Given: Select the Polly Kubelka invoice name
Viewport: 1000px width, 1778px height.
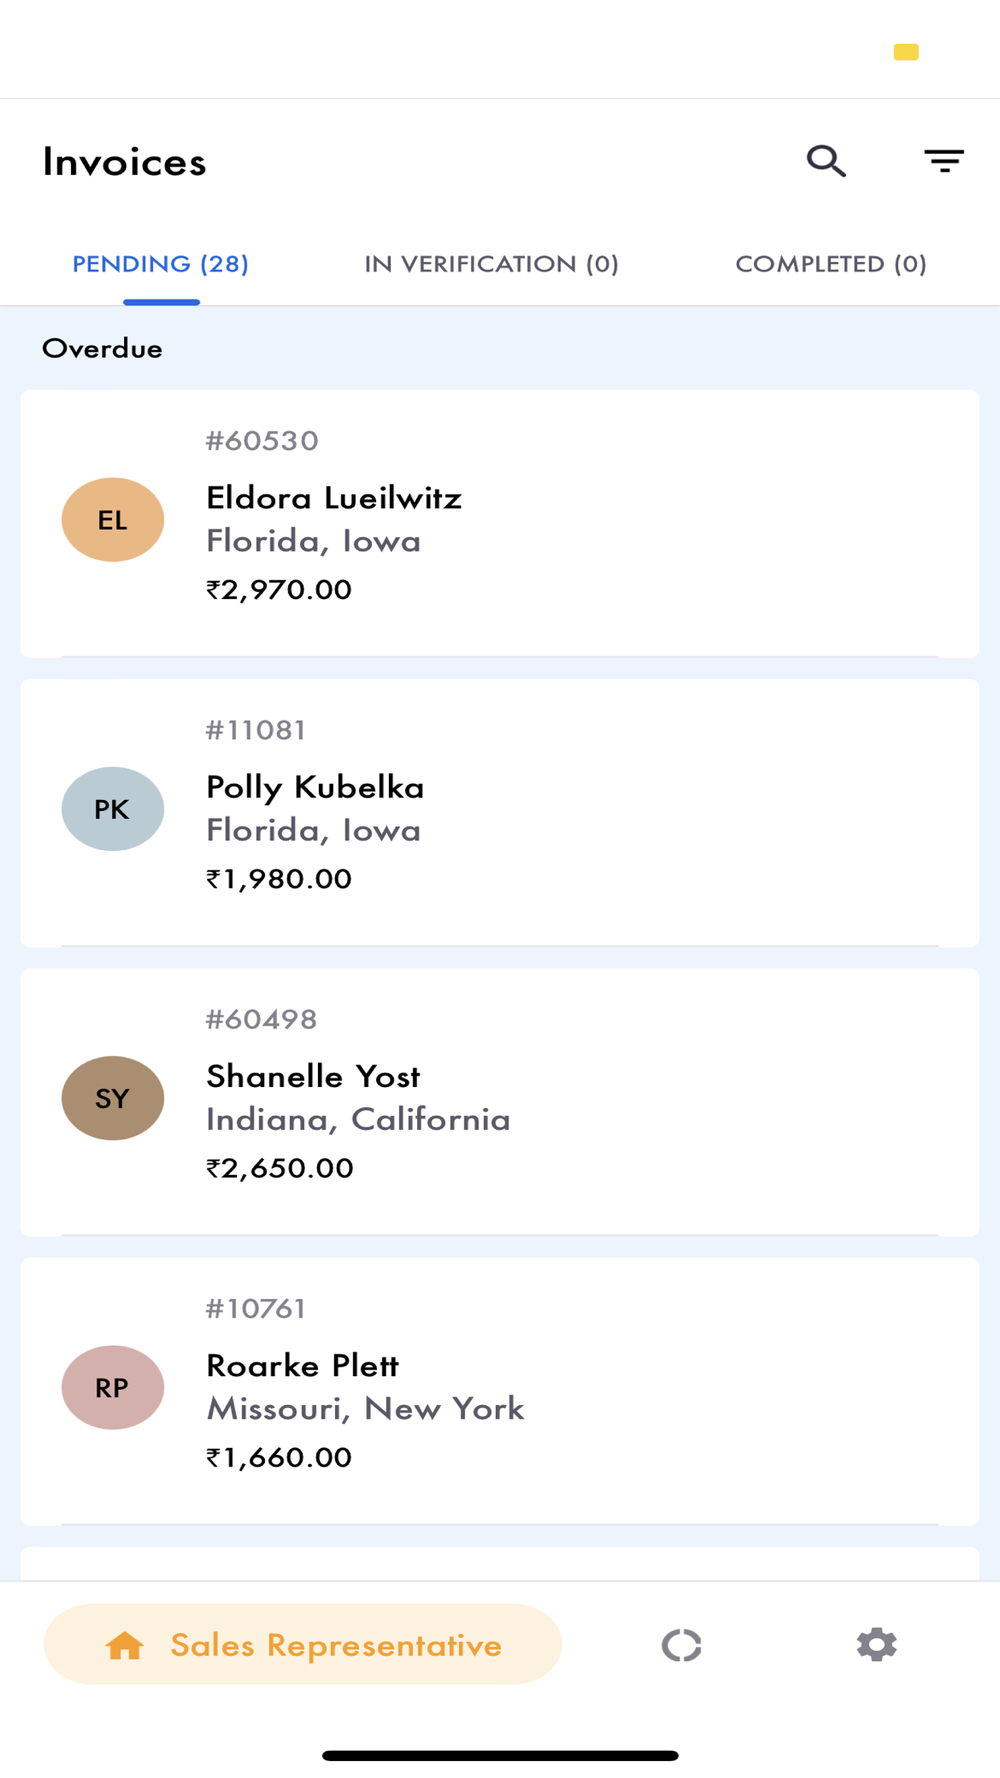Looking at the screenshot, I should pyautogui.click(x=315, y=788).
